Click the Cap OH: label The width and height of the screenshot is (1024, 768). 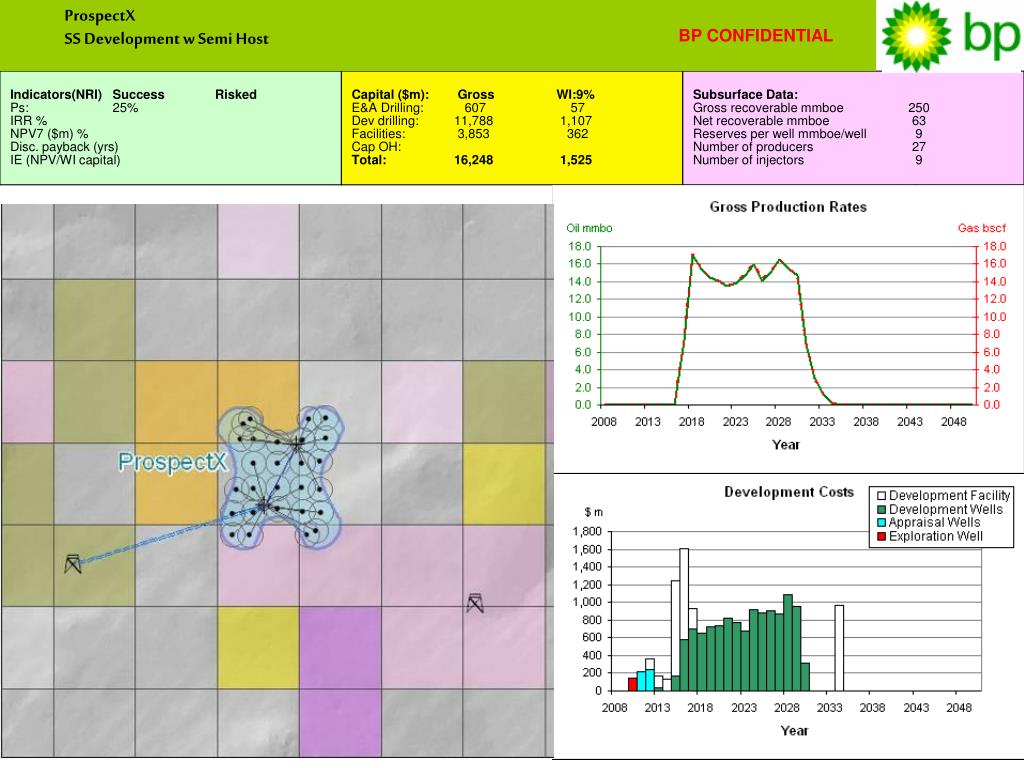pyautogui.click(x=376, y=147)
